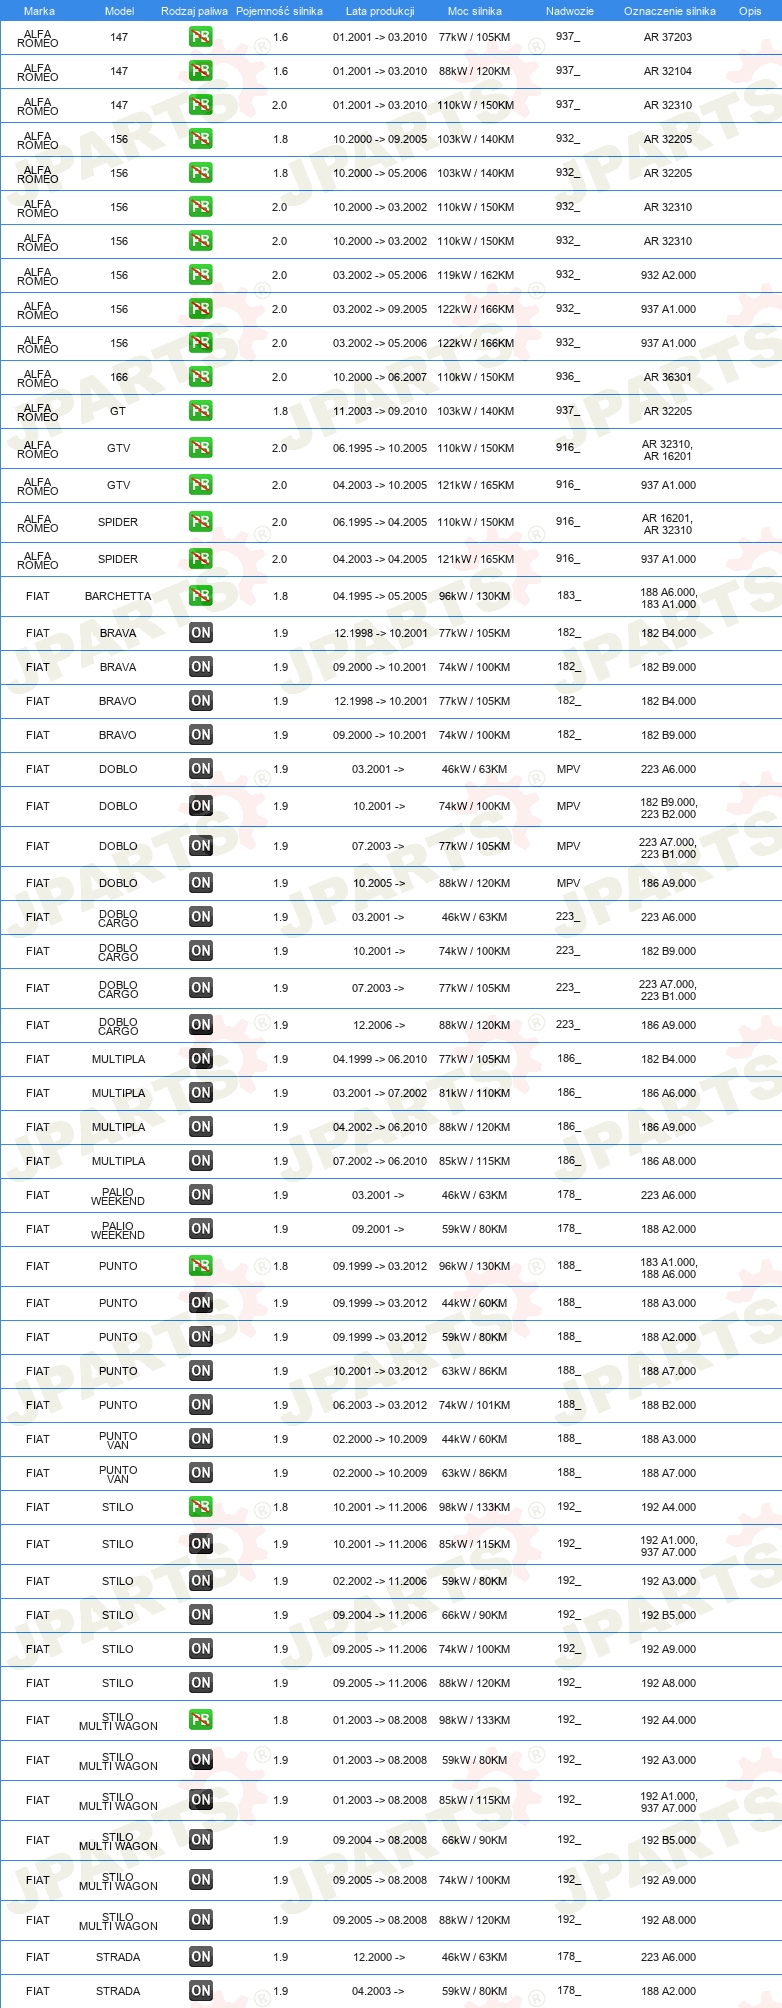This screenshot has width=782, height=2008.
Task: Click the green PB icon in the Punto 1.8 row
Action: pyautogui.click(x=200, y=1266)
